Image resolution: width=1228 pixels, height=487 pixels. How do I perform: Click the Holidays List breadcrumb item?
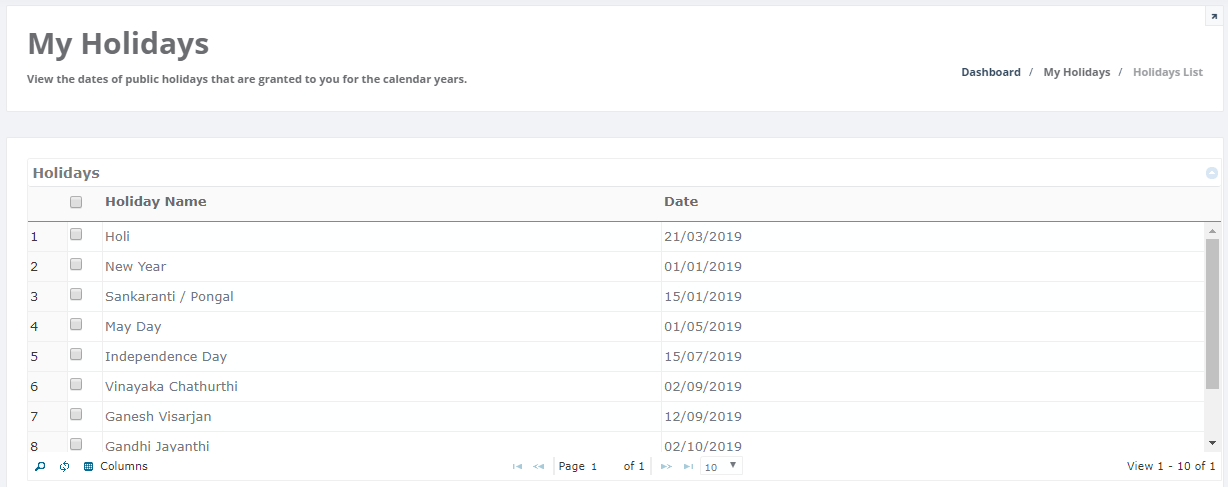point(1167,72)
